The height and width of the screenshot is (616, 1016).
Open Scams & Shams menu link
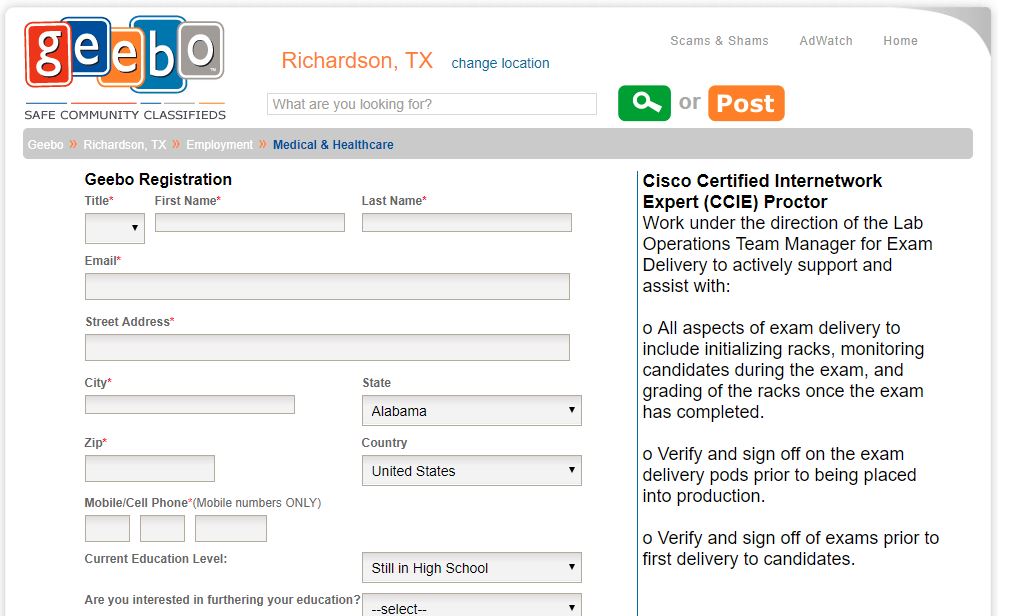(719, 41)
